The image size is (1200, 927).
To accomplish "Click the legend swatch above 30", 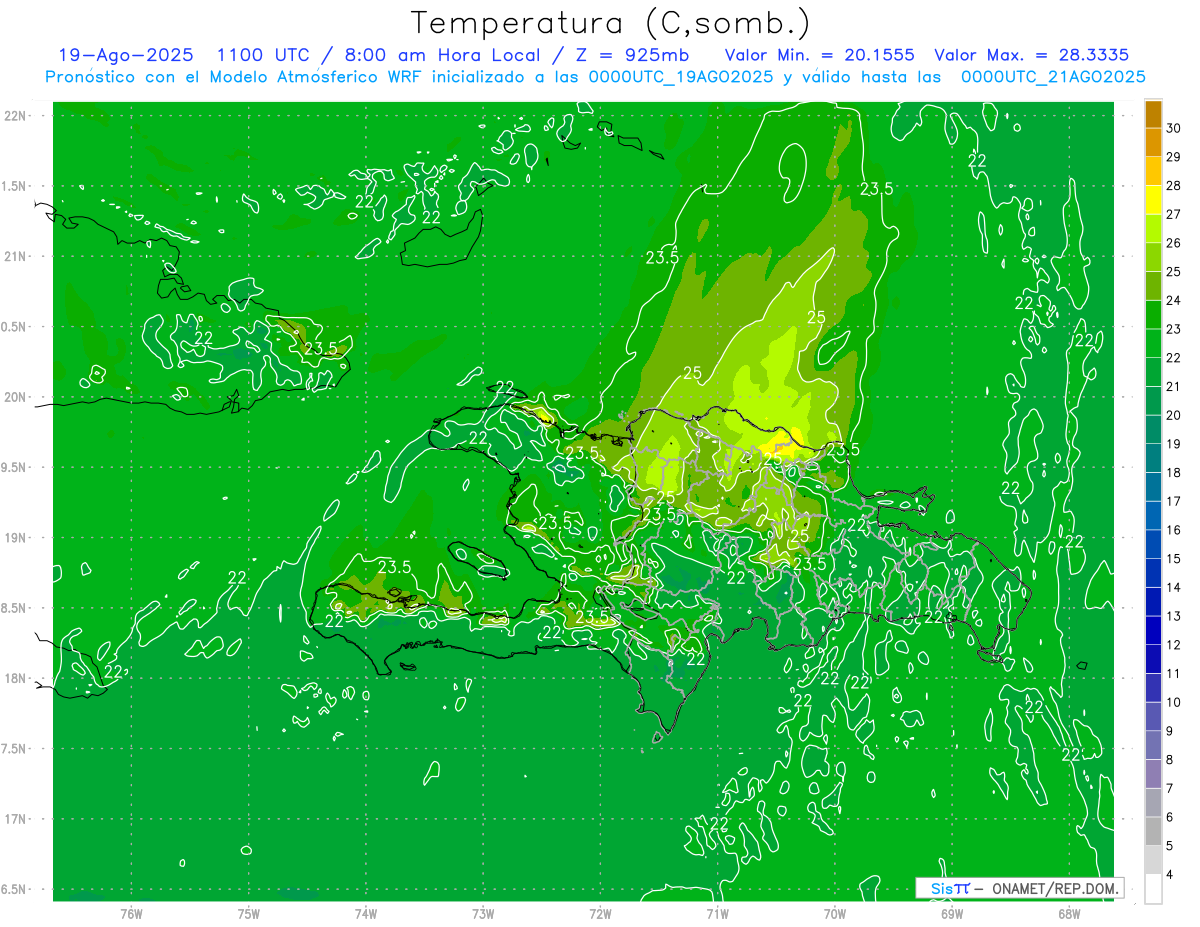I will tap(1153, 115).
